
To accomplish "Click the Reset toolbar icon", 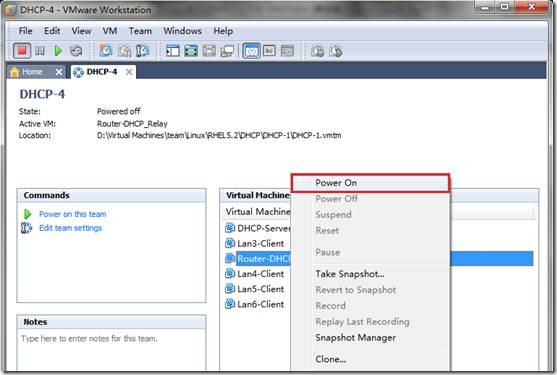I will click(76, 51).
